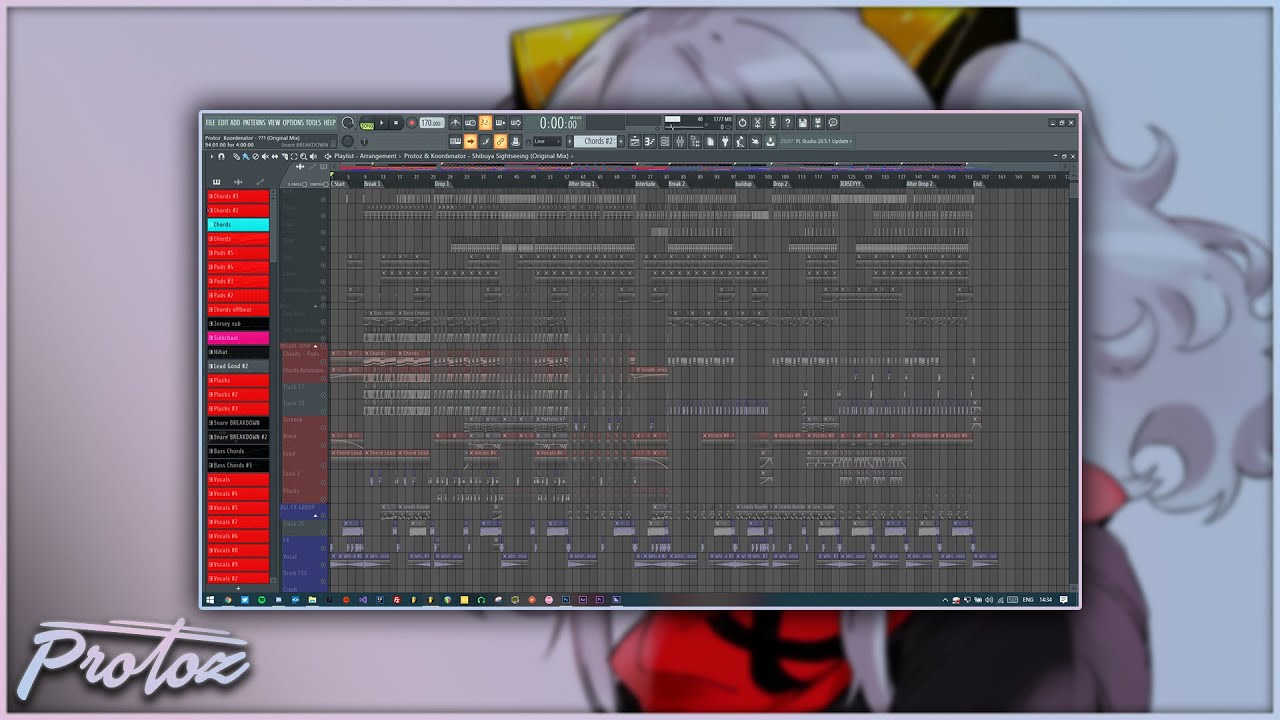Click the song position slider
The image size is (1280, 720).
[x=405, y=142]
